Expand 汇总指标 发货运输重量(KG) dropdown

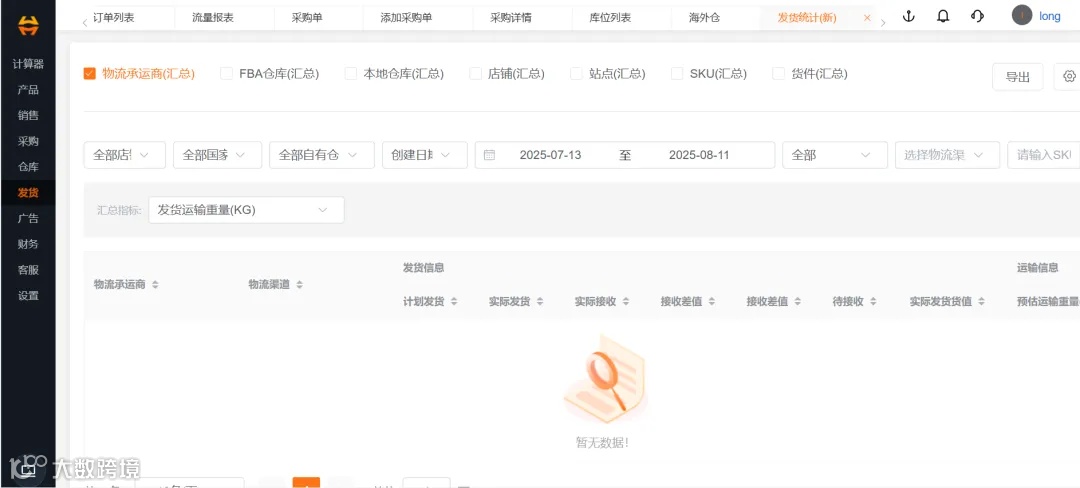(247, 210)
